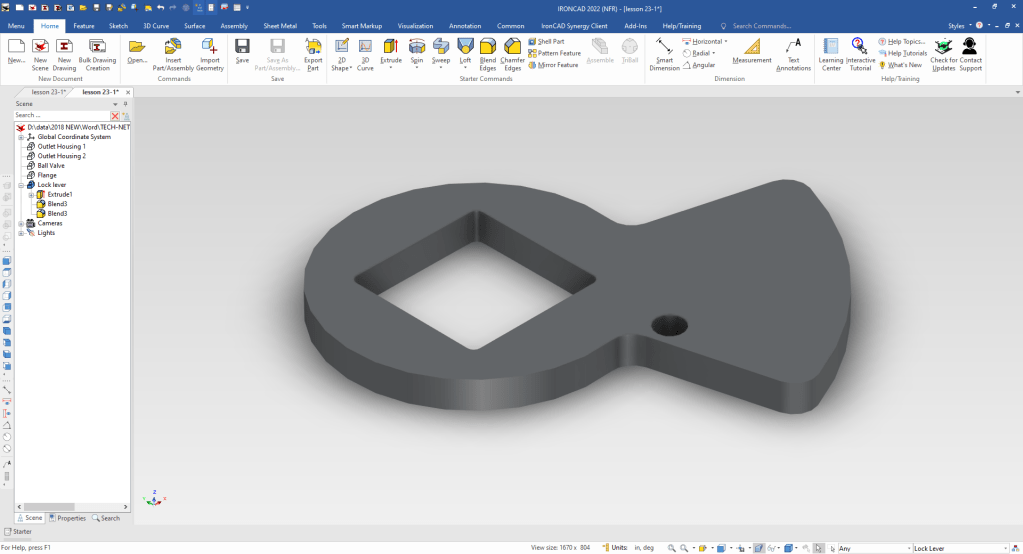Clear the scene search with red X
The height and width of the screenshot is (554, 1023).
(115, 116)
